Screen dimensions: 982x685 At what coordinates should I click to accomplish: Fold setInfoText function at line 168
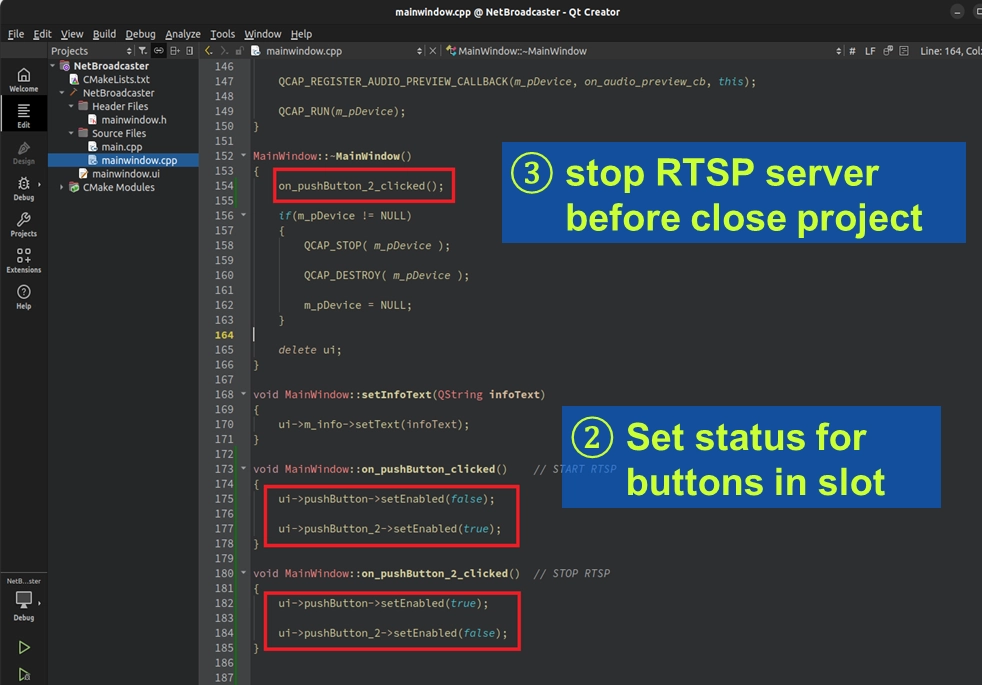coord(244,394)
